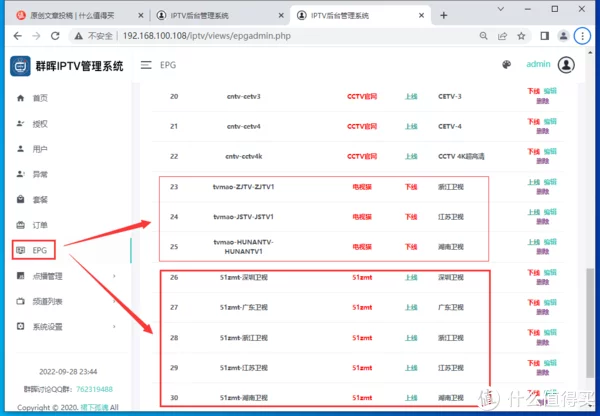This screenshot has height=416, width=600.
Task: Close the active IPTV后台管理系统 tab
Action: tap(421, 15)
